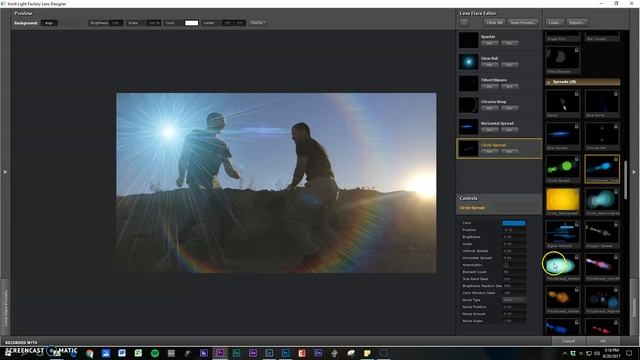The height and width of the screenshot is (360, 640).
Task: Click the Noise Amount value field
Action: 514,314
